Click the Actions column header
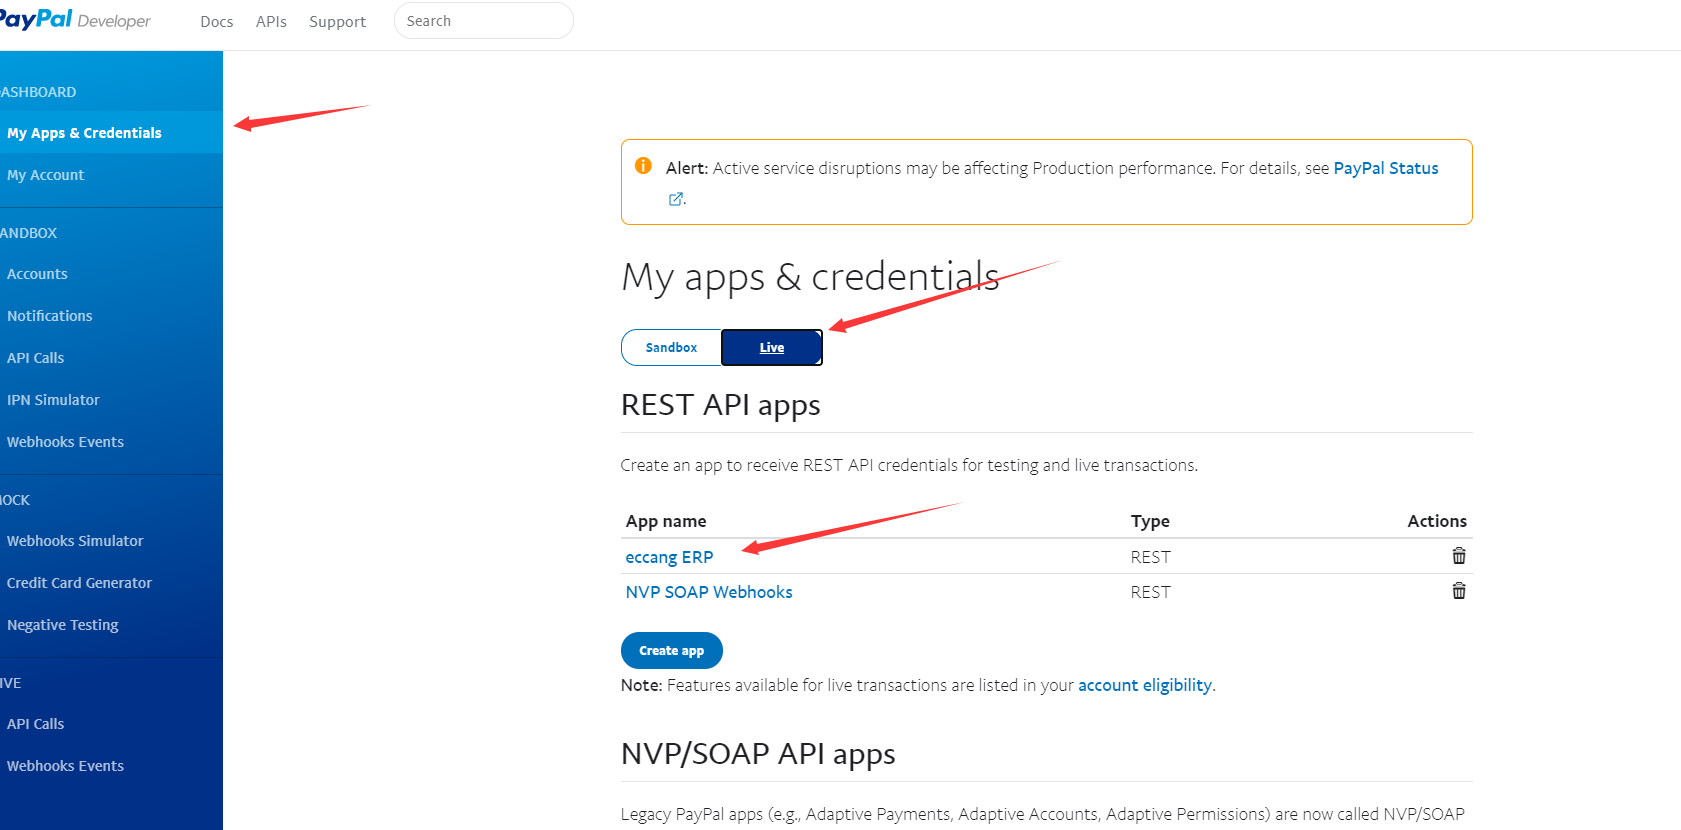Viewport: 1681px width, 830px height. coord(1437,521)
